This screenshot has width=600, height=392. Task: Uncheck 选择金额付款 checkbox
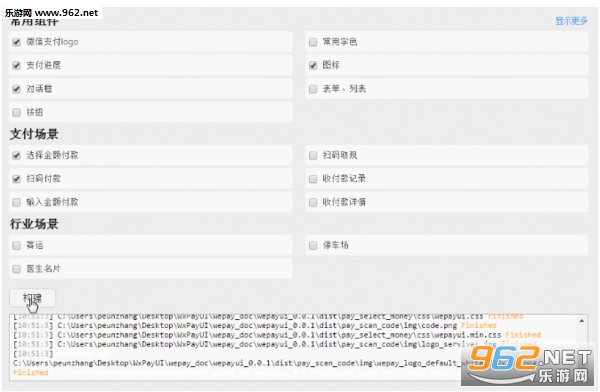[16, 155]
